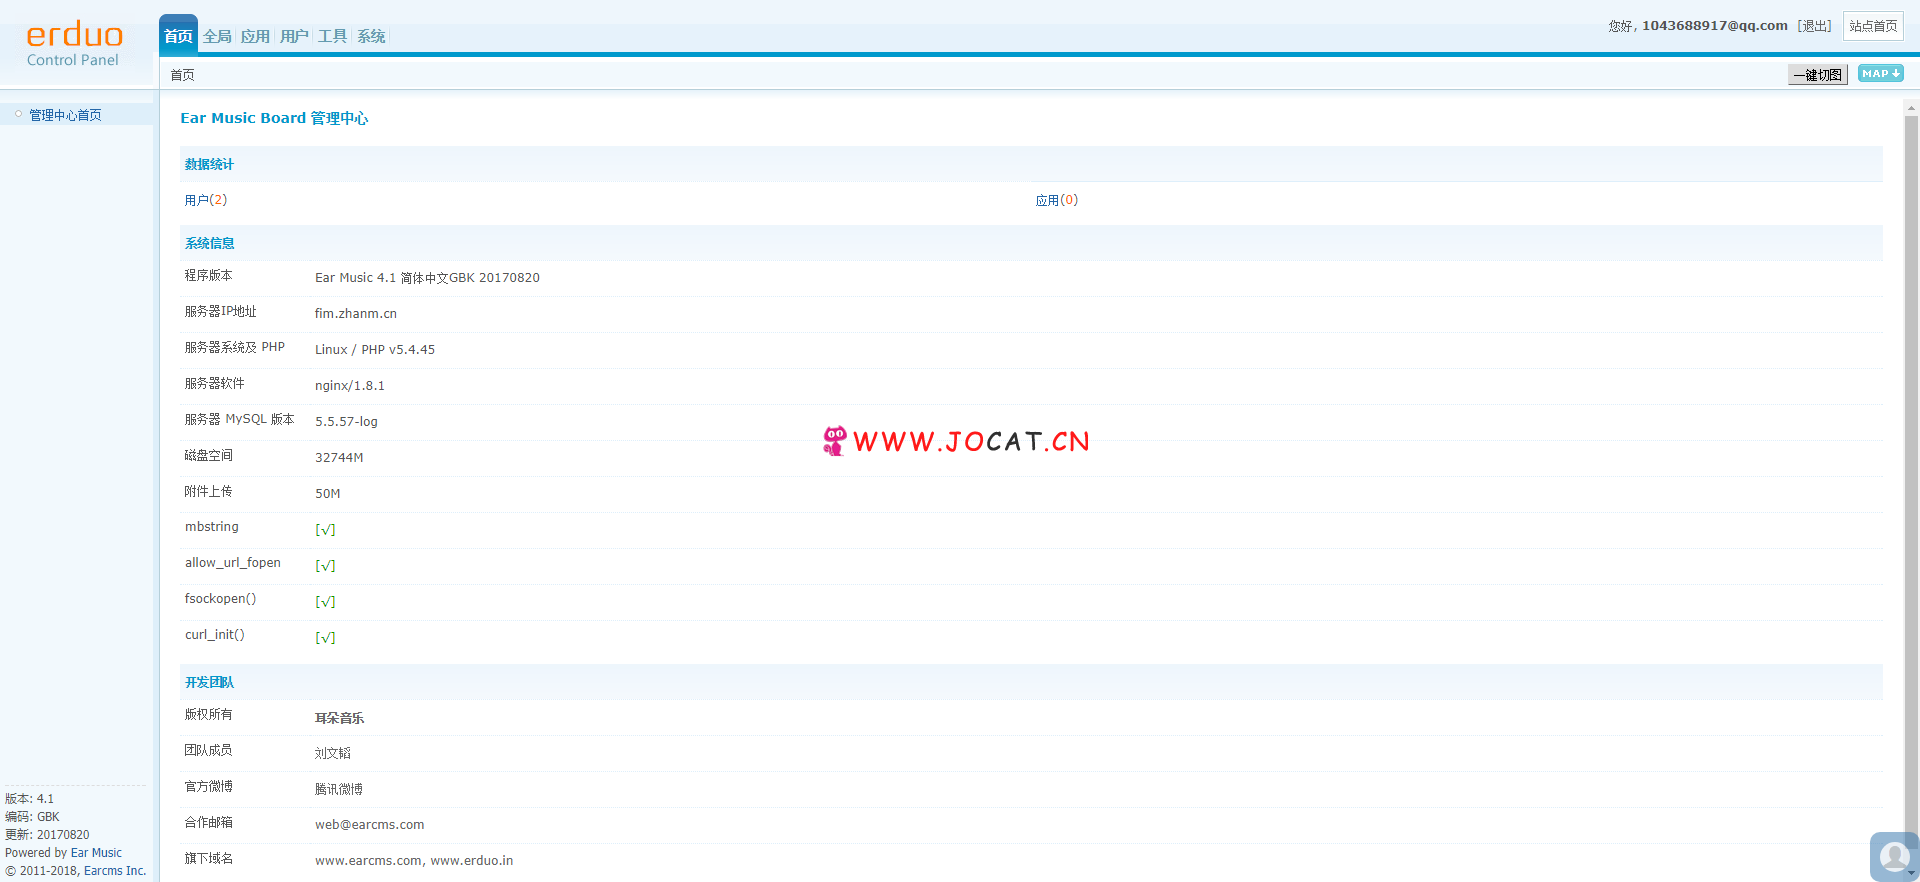Open the Earcms Inc. footer link
The image size is (1920, 882).
[x=115, y=871]
